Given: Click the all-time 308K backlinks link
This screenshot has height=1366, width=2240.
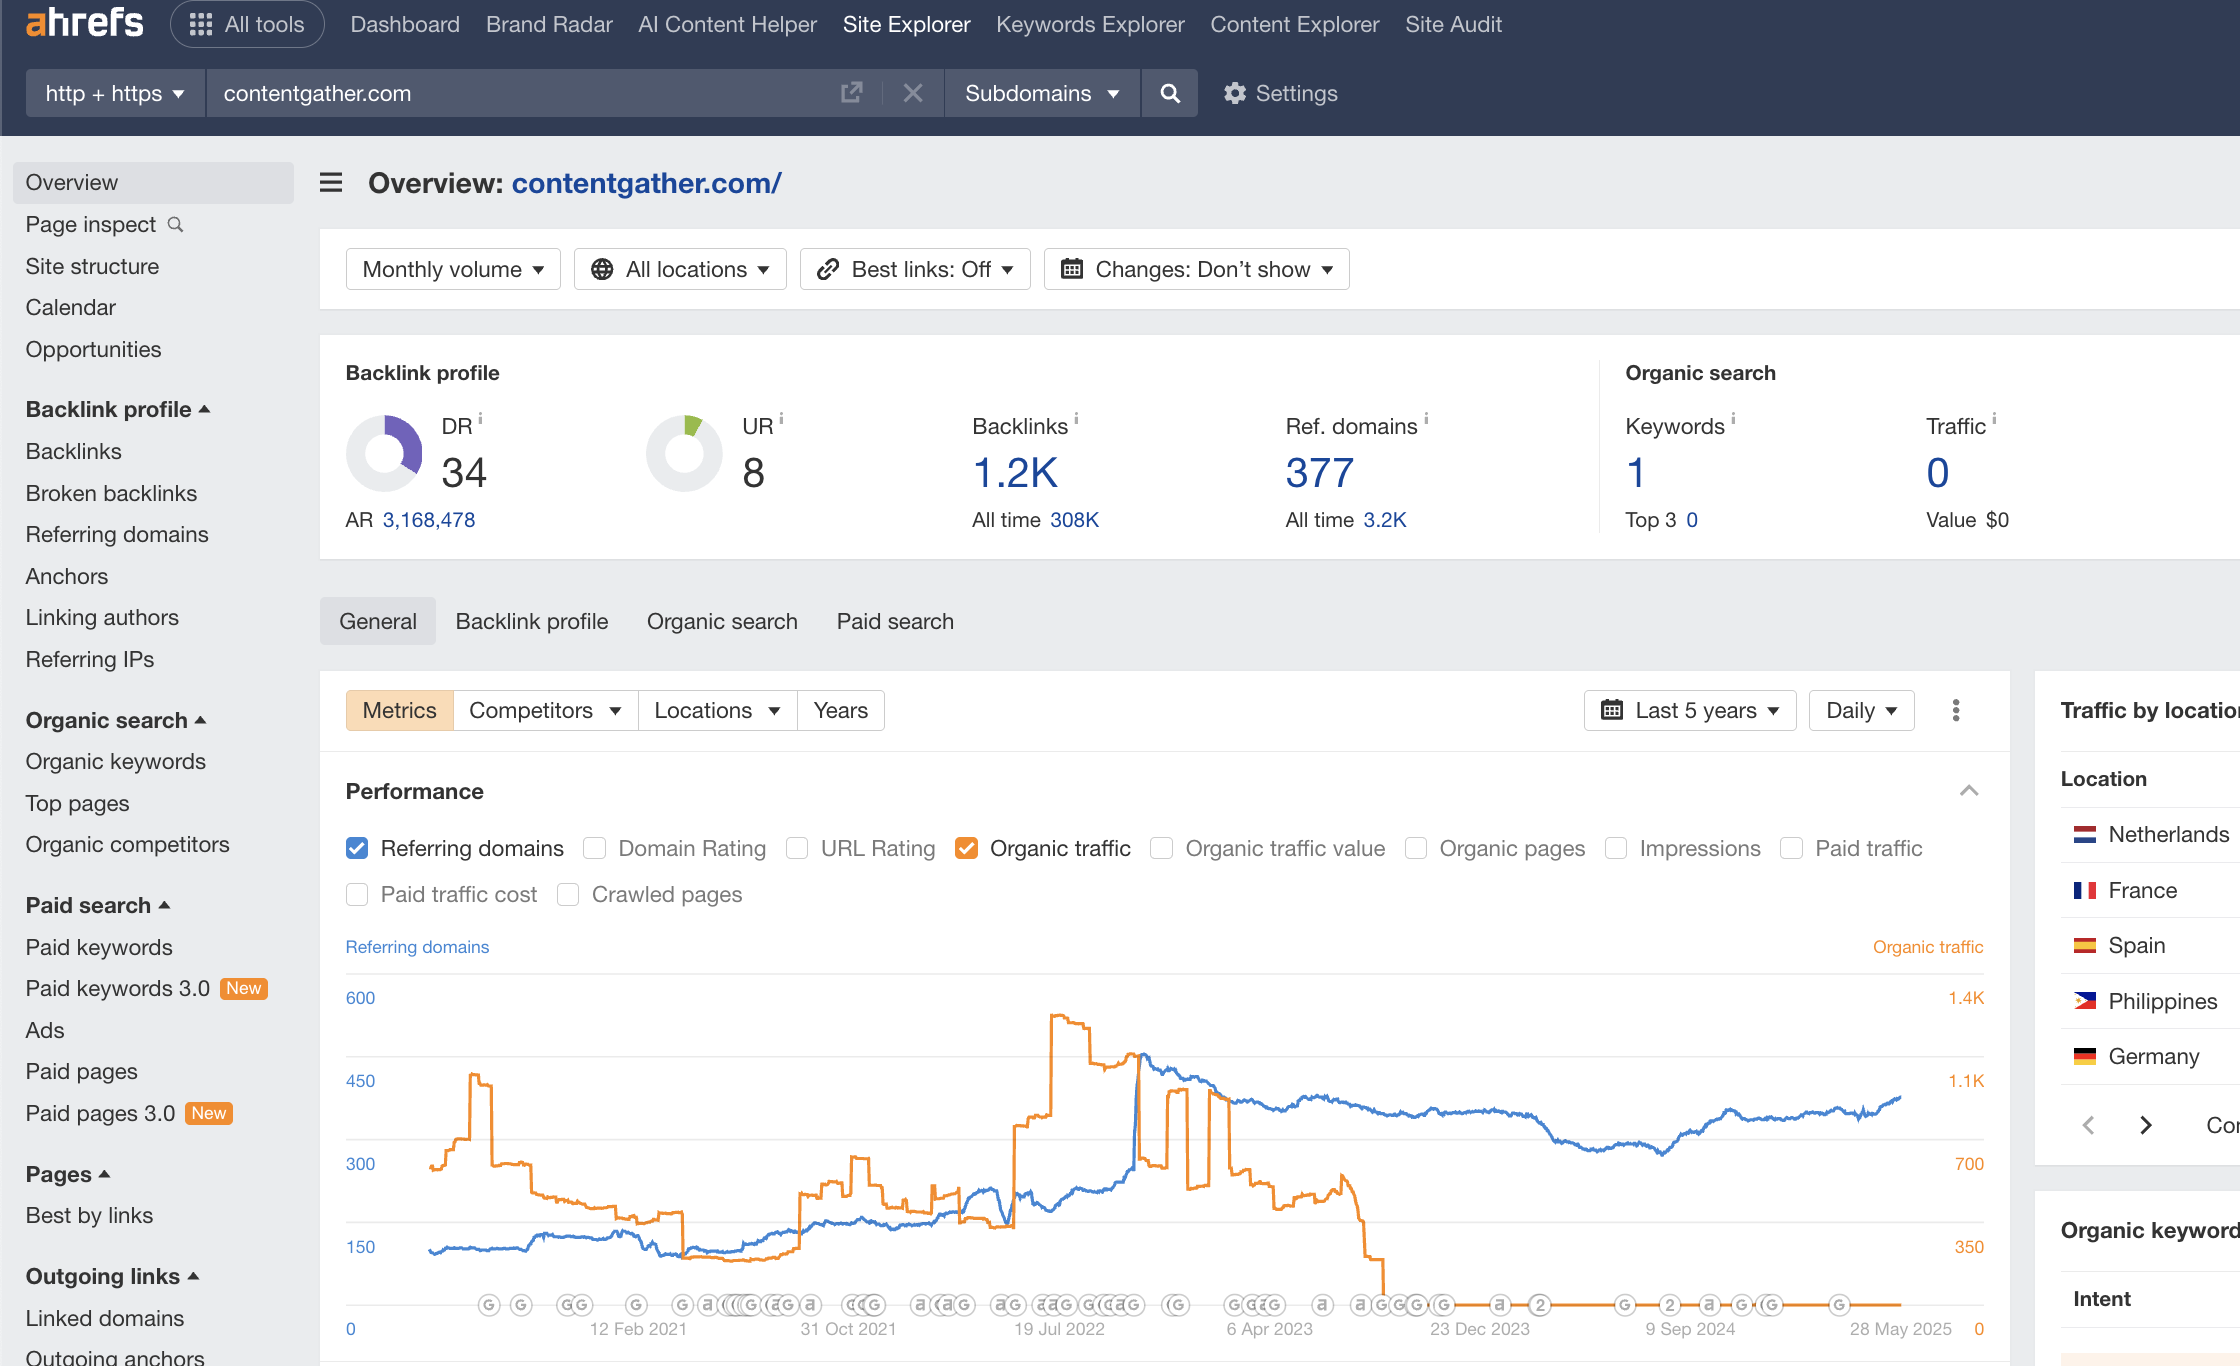Looking at the screenshot, I should click(1074, 520).
